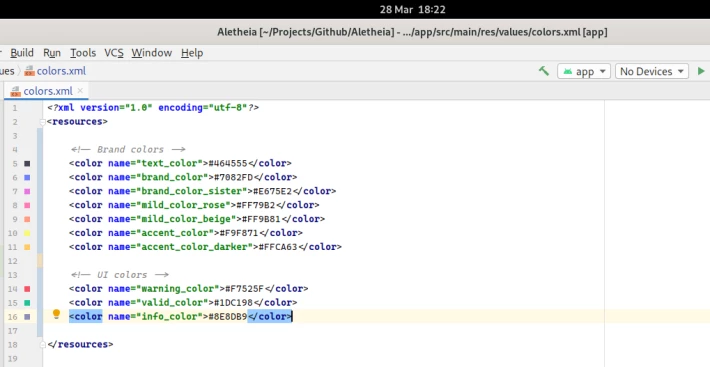This screenshot has height=367, width=710.
Task: Click the hex value #7082FD
Action: 233,177
